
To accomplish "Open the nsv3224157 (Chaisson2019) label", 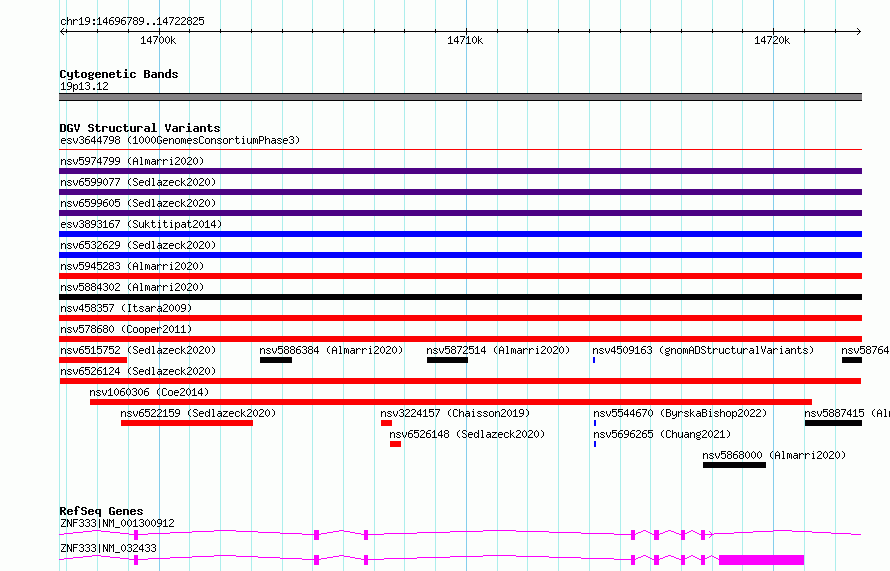I will pyautogui.click(x=455, y=413).
